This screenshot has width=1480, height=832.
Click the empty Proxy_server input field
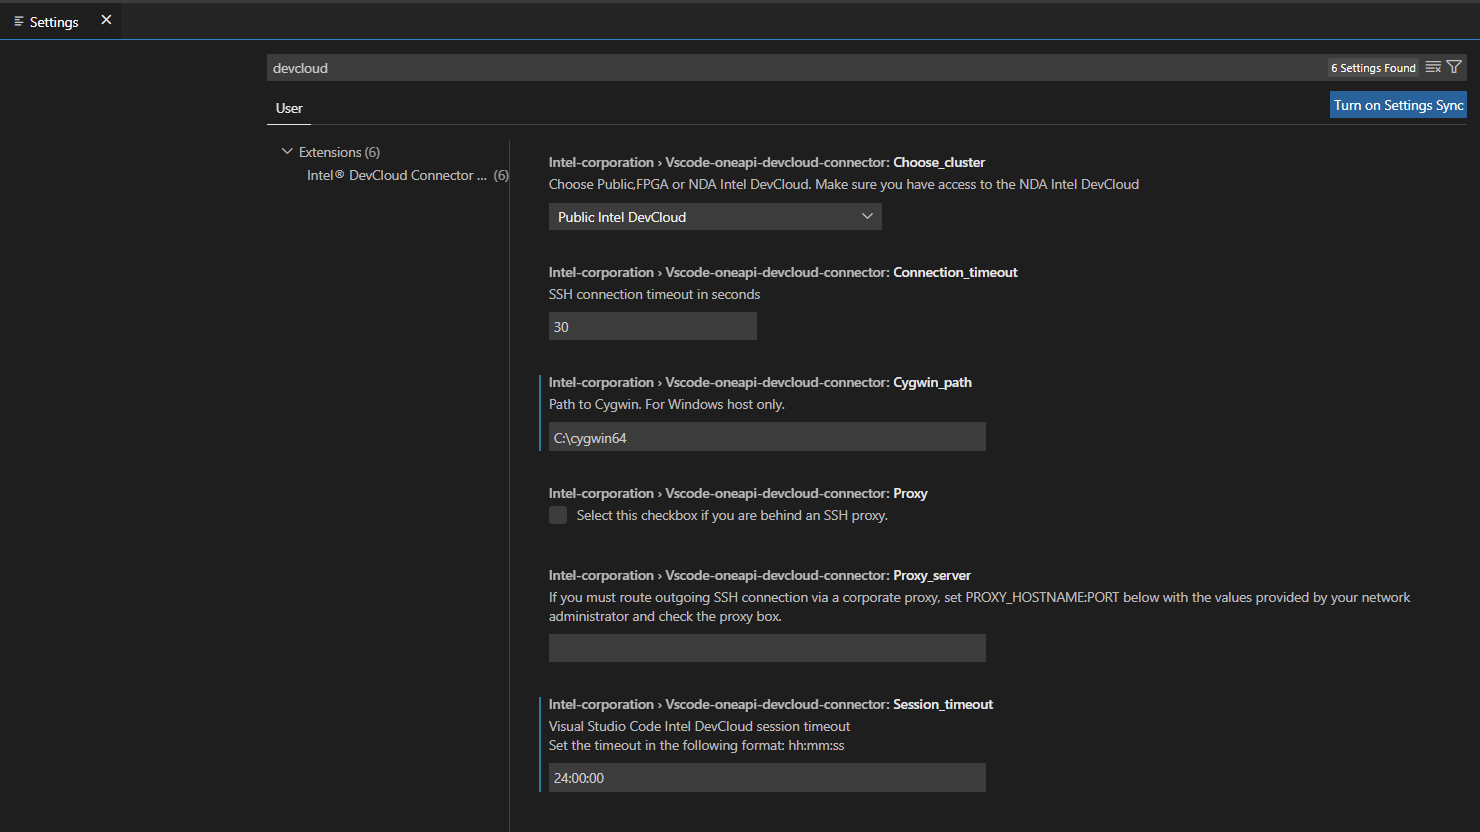coord(767,648)
